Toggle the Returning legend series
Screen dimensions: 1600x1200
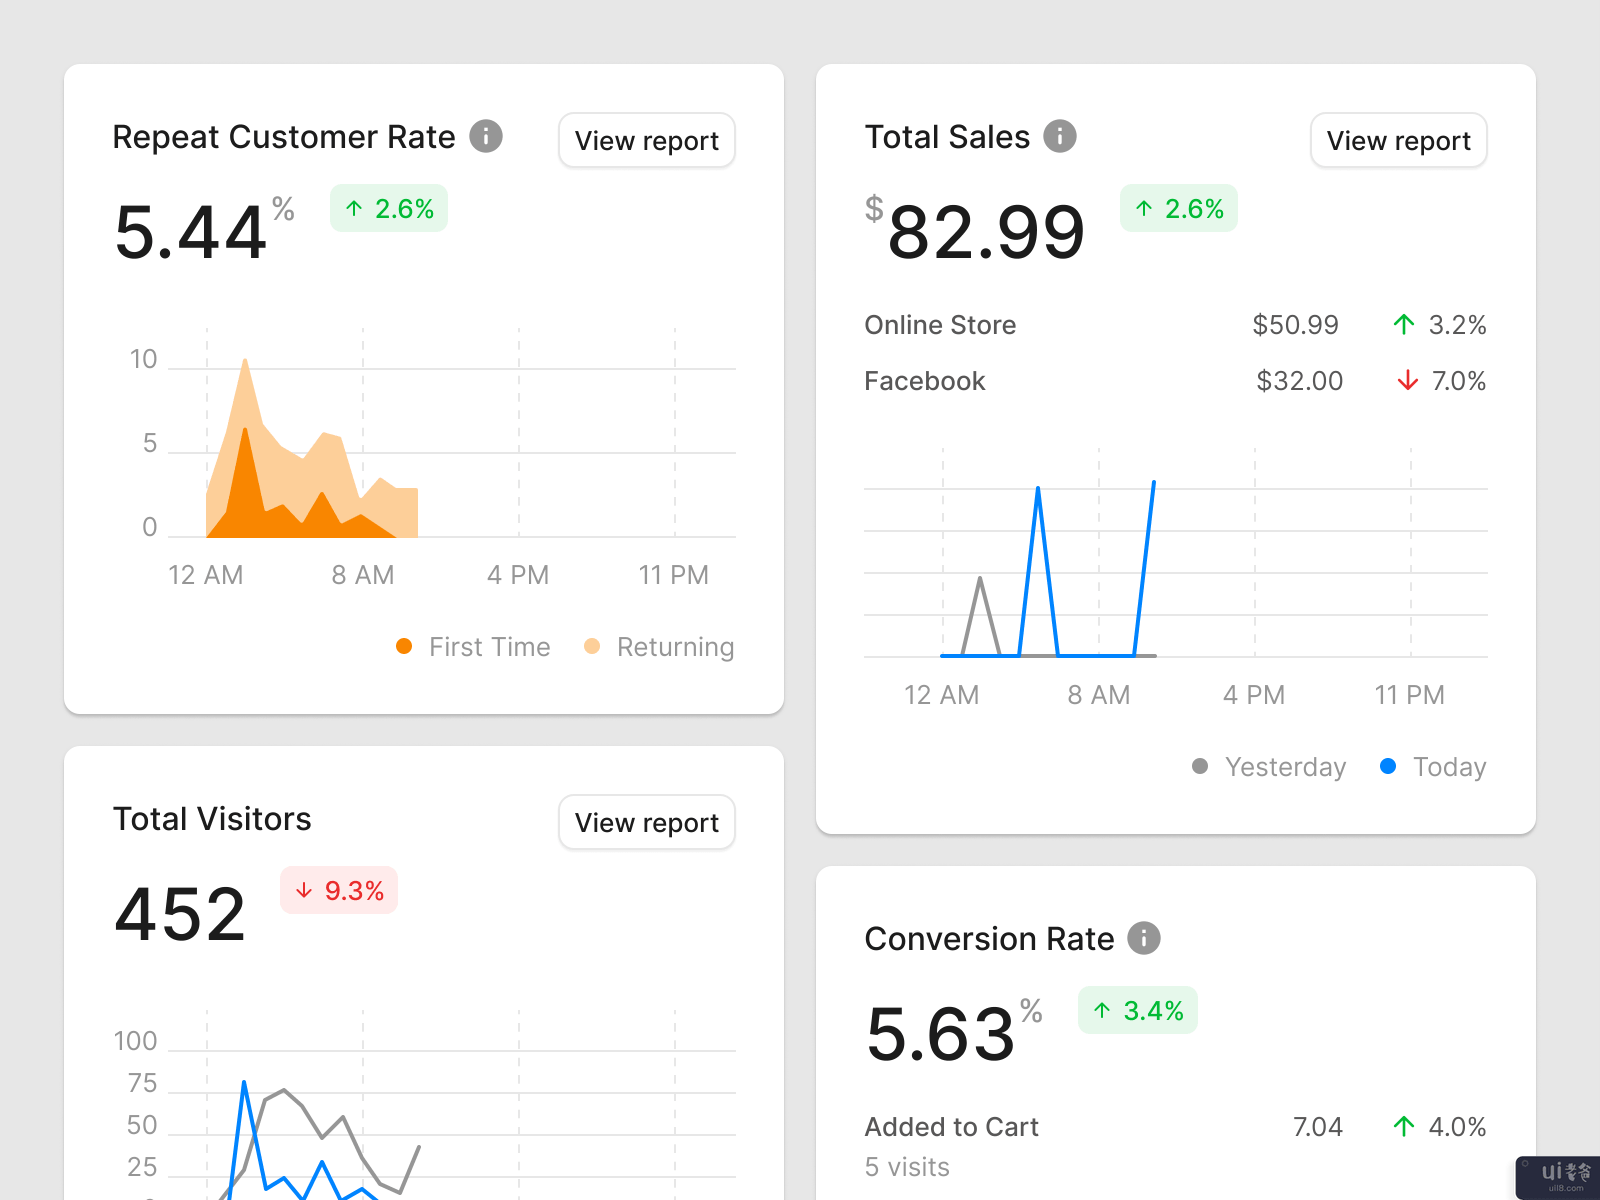660,647
